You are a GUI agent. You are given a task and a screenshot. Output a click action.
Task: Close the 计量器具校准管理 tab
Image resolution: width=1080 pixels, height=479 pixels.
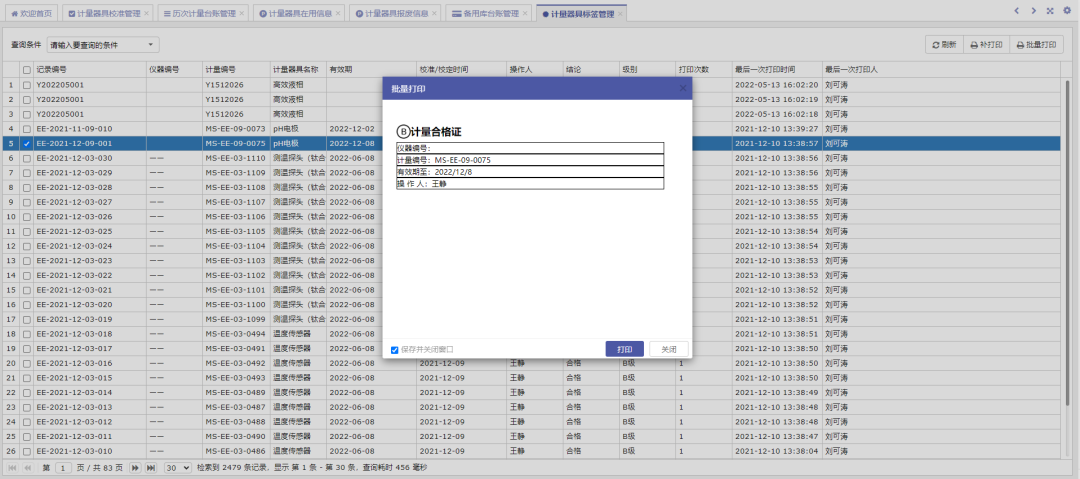point(146,13)
